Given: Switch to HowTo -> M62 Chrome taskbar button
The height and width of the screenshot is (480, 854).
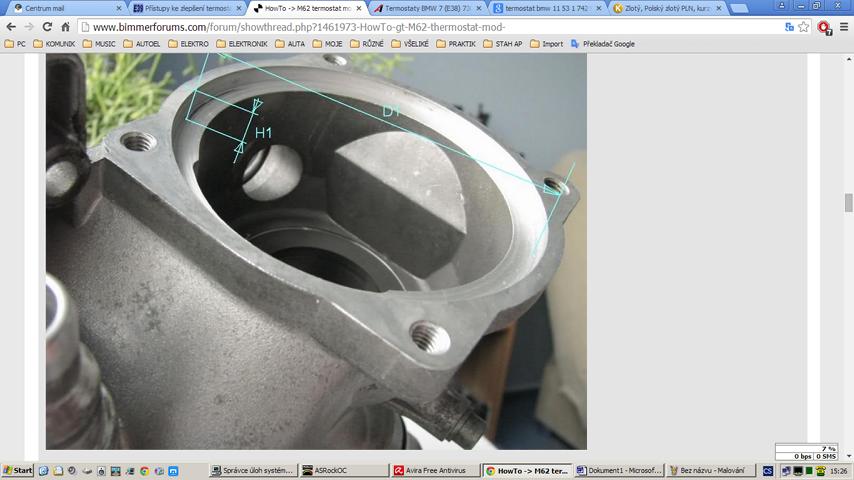Looking at the screenshot, I should pos(526,470).
